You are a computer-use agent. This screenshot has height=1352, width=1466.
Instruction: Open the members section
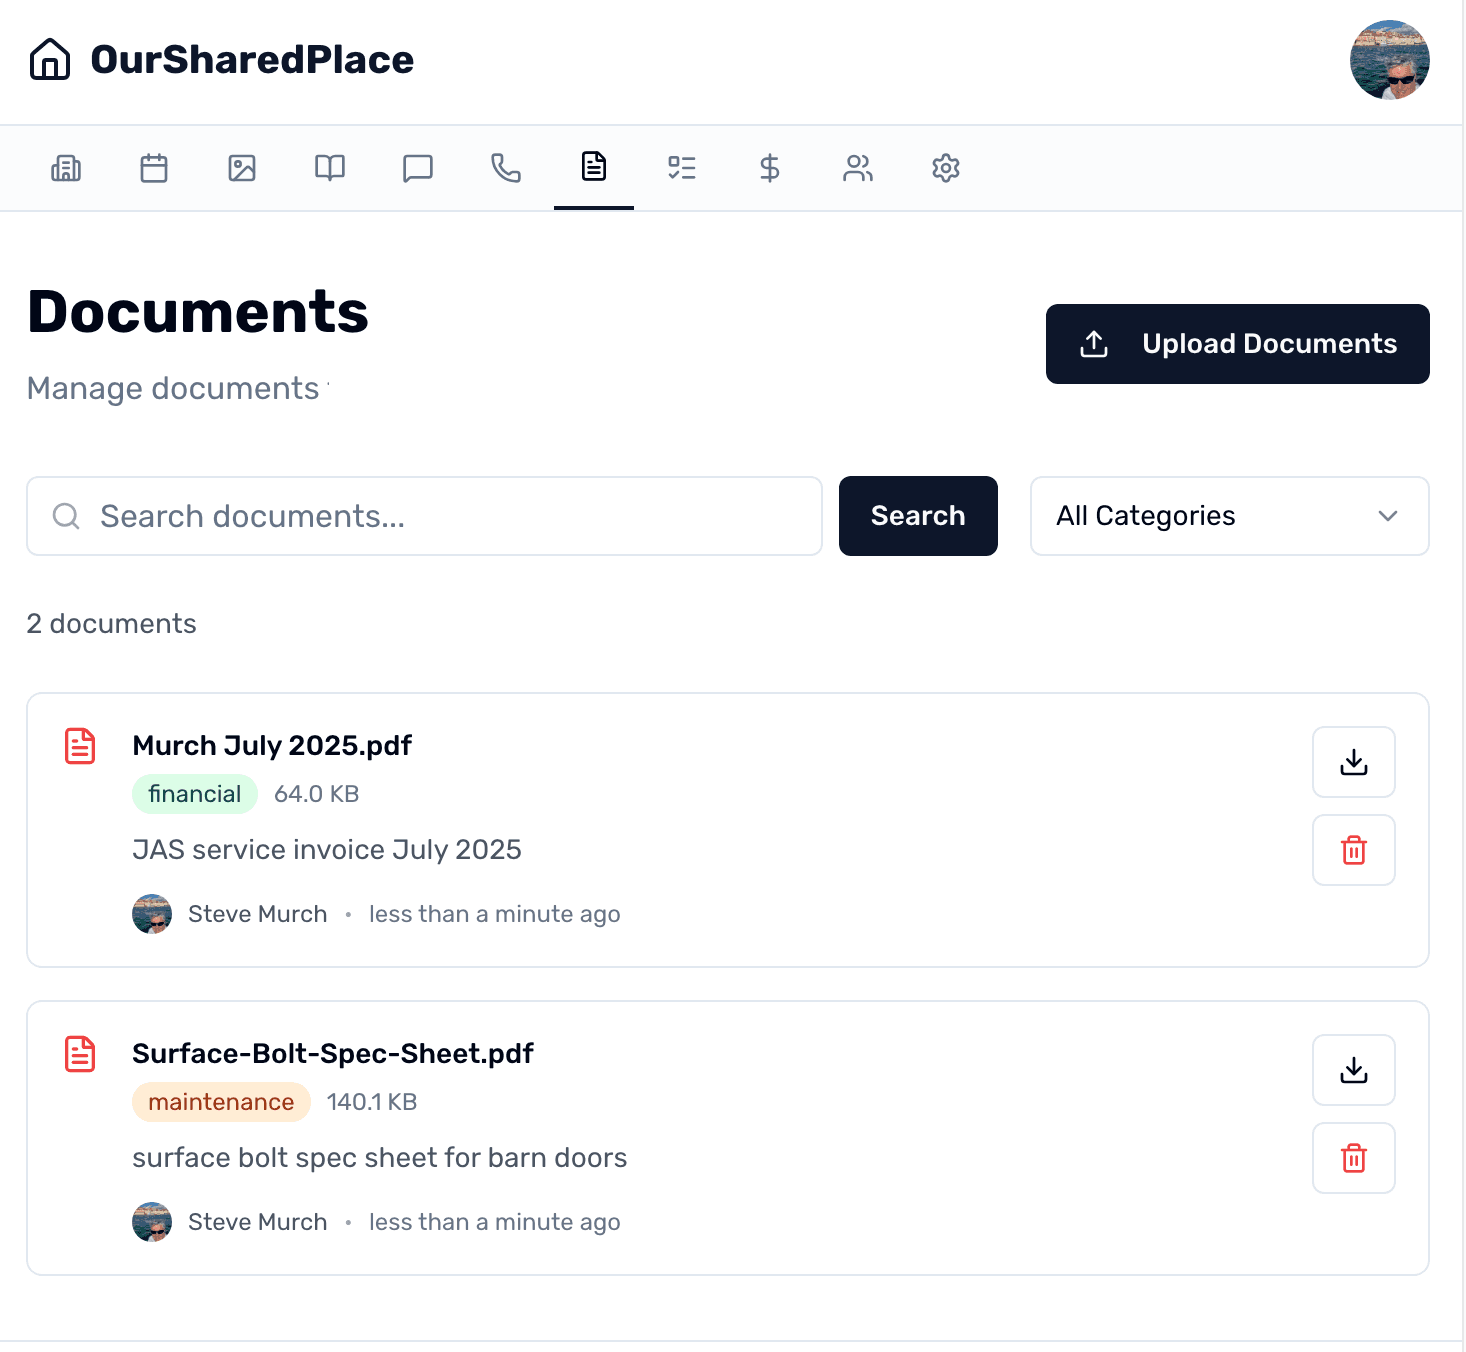point(858,168)
